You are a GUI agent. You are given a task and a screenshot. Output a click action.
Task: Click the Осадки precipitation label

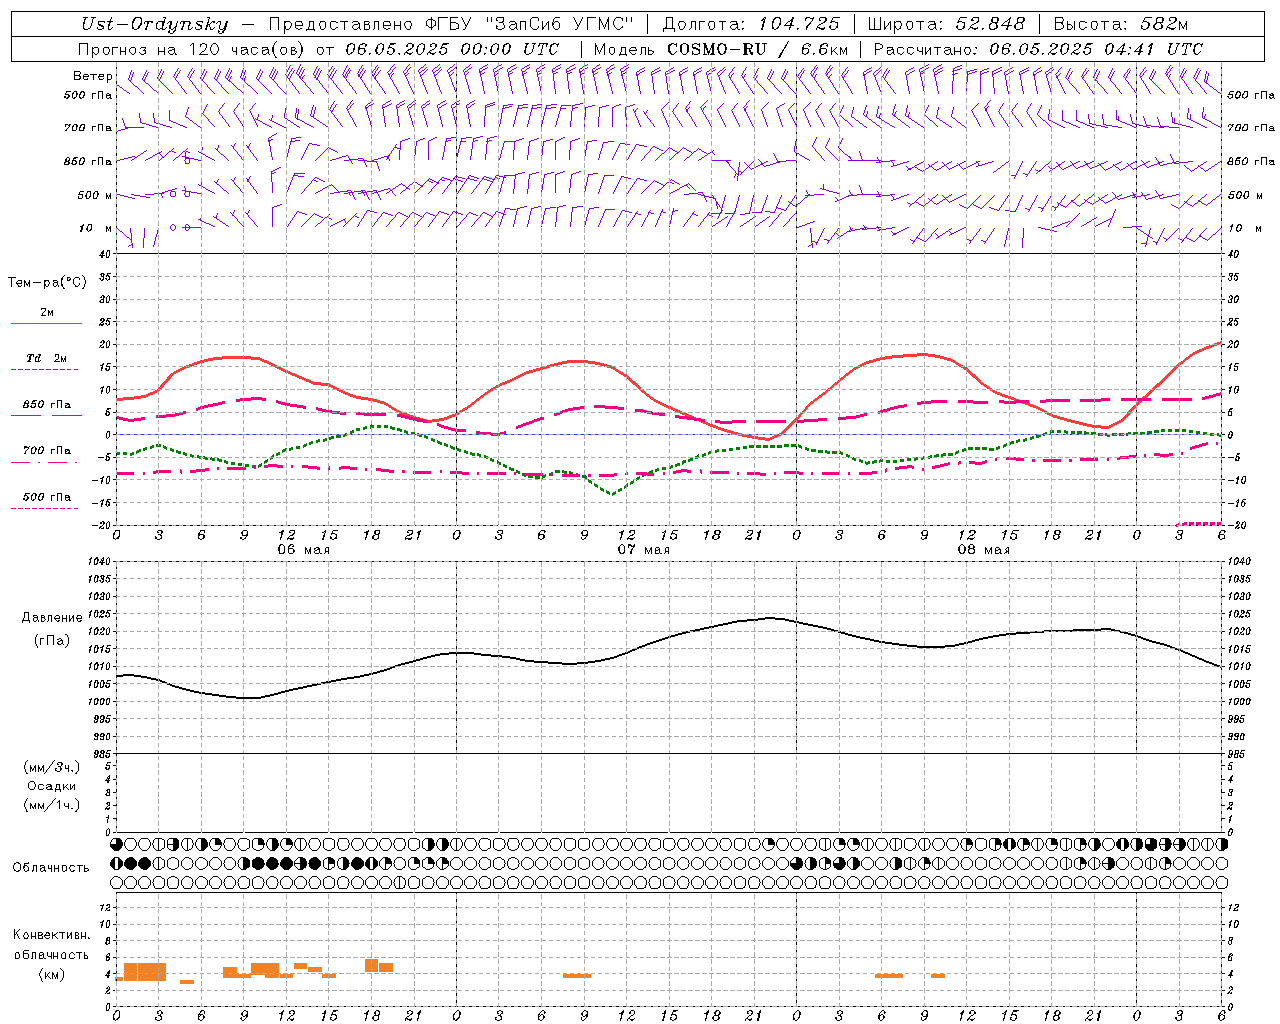(52, 786)
